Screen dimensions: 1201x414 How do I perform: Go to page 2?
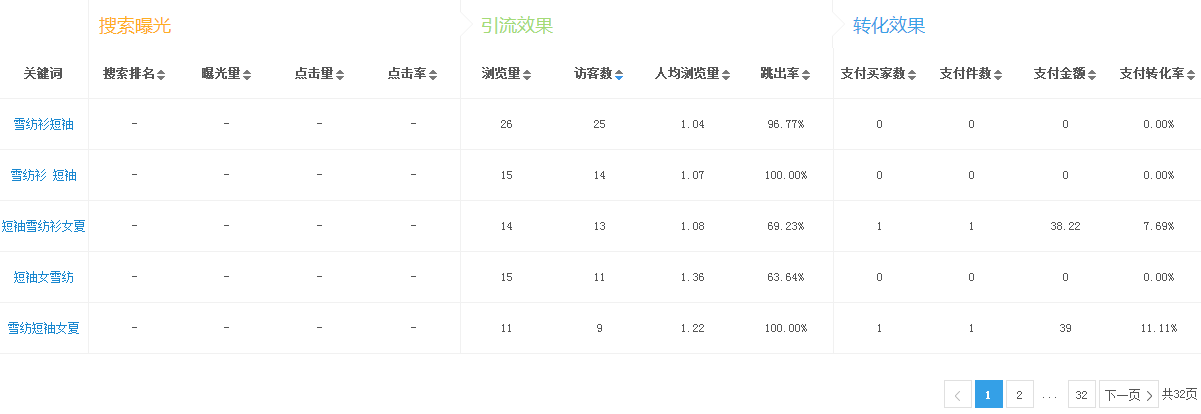point(1019,395)
